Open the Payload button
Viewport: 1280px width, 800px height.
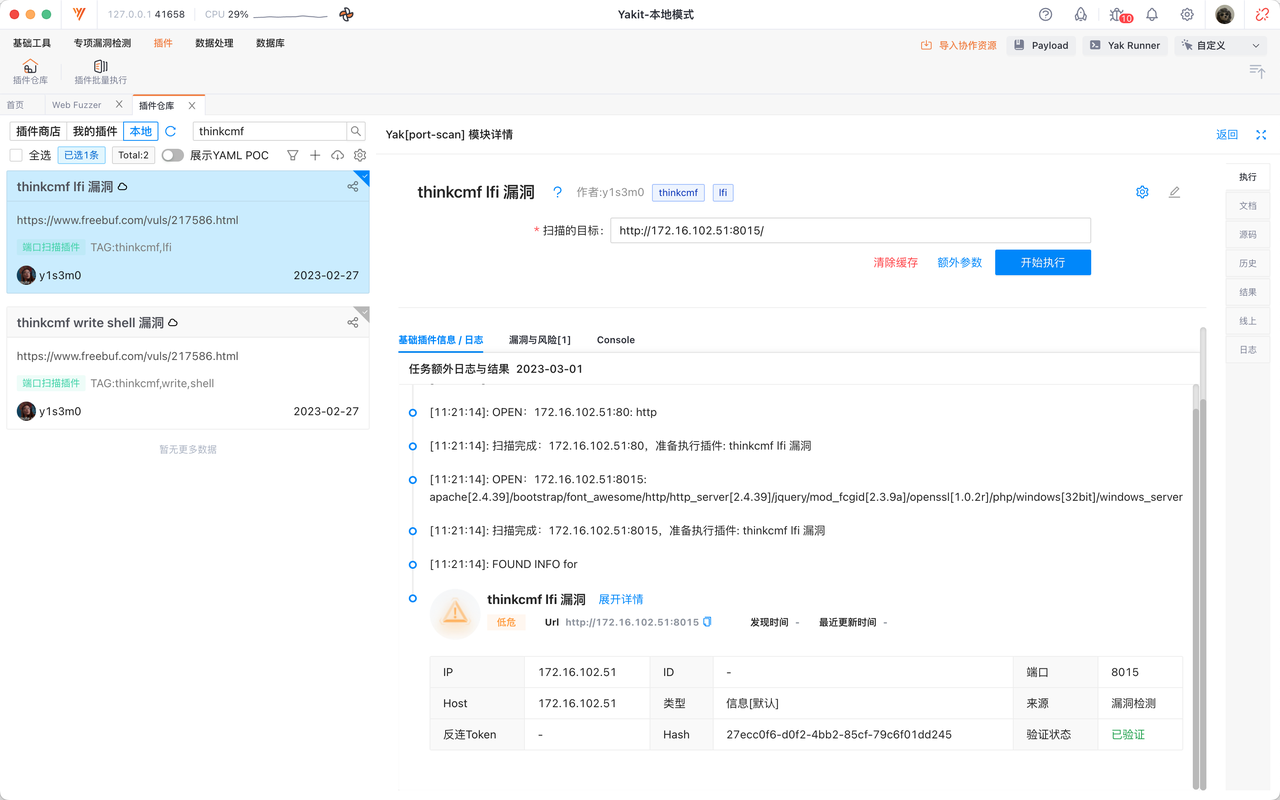click(1040, 45)
